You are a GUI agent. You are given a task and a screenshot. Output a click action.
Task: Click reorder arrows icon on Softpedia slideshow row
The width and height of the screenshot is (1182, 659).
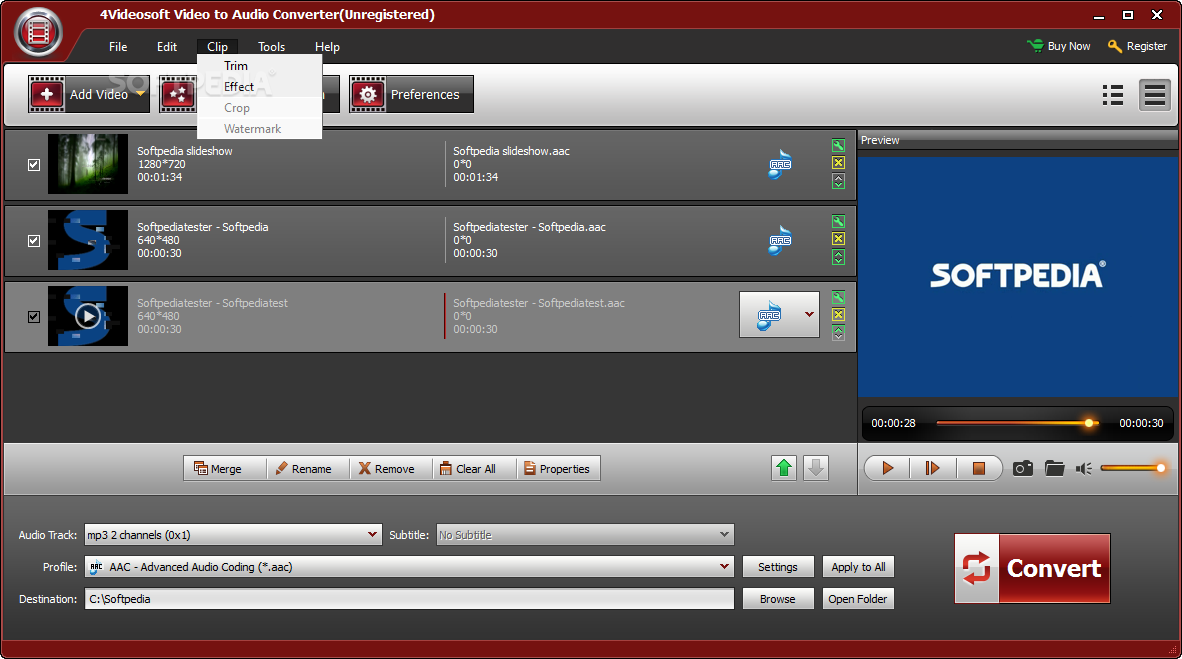pyautogui.click(x=838, y=181)
